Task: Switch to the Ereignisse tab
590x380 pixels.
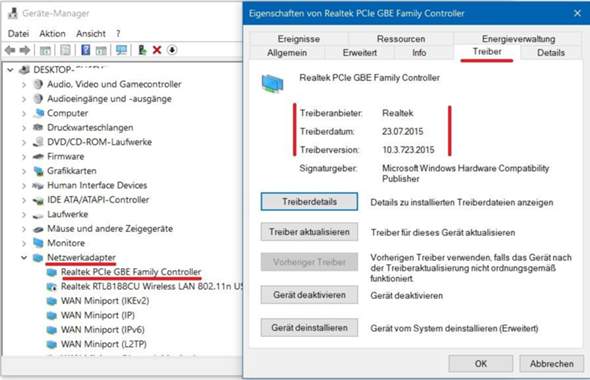Action: (x=299, y=39)
